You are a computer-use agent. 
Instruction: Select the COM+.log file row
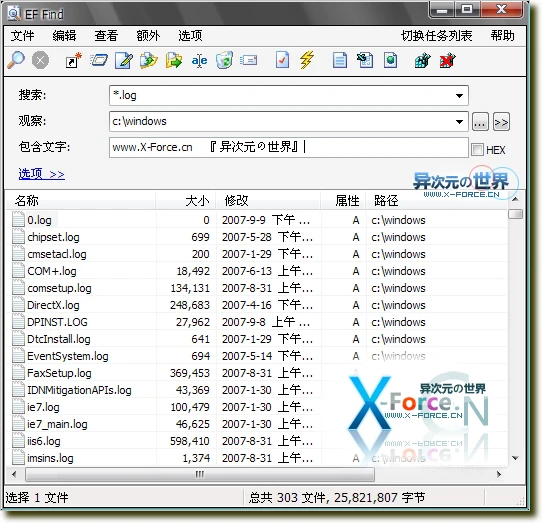point(257,271)
